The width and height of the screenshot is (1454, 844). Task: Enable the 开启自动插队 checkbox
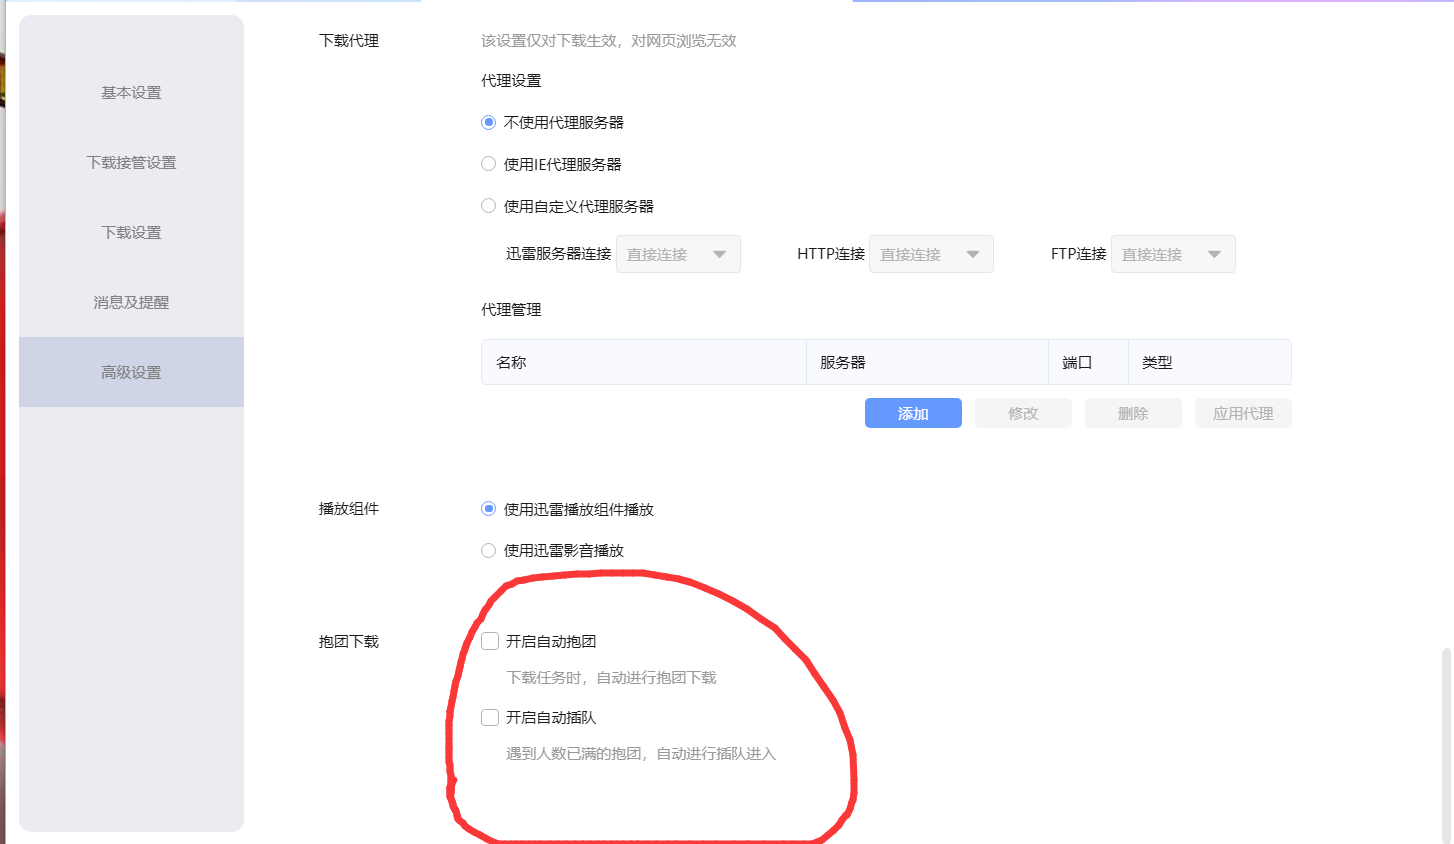point(489,717)
